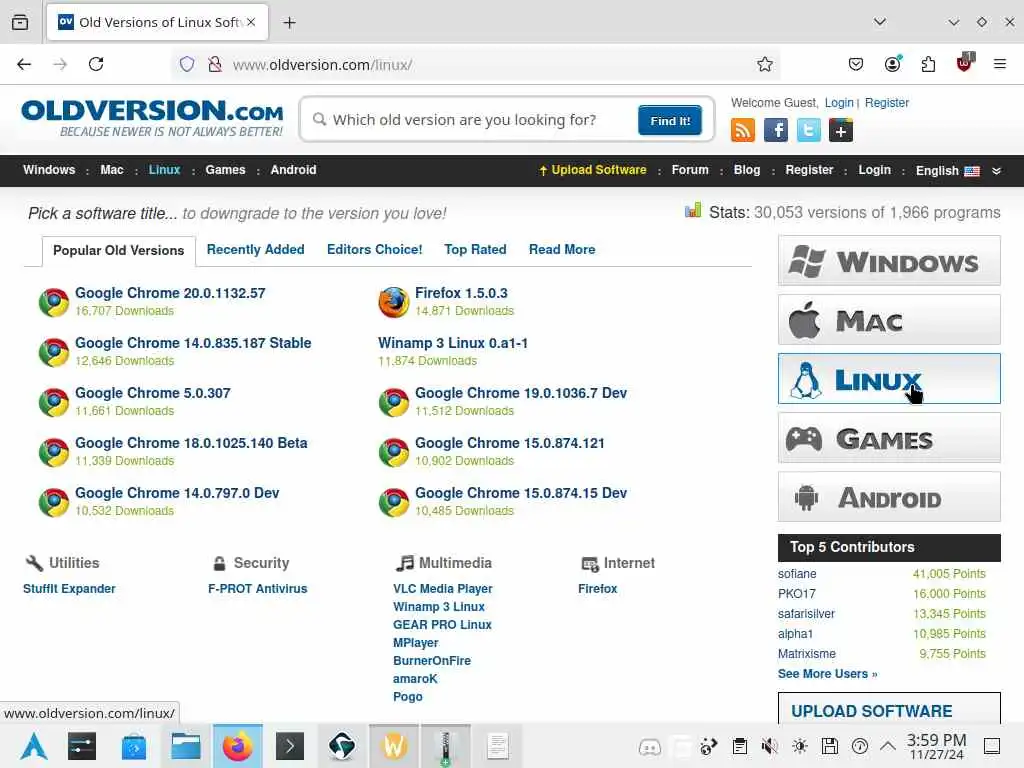
Task: Click the Find It! button
Action: [x=670, y=120]
